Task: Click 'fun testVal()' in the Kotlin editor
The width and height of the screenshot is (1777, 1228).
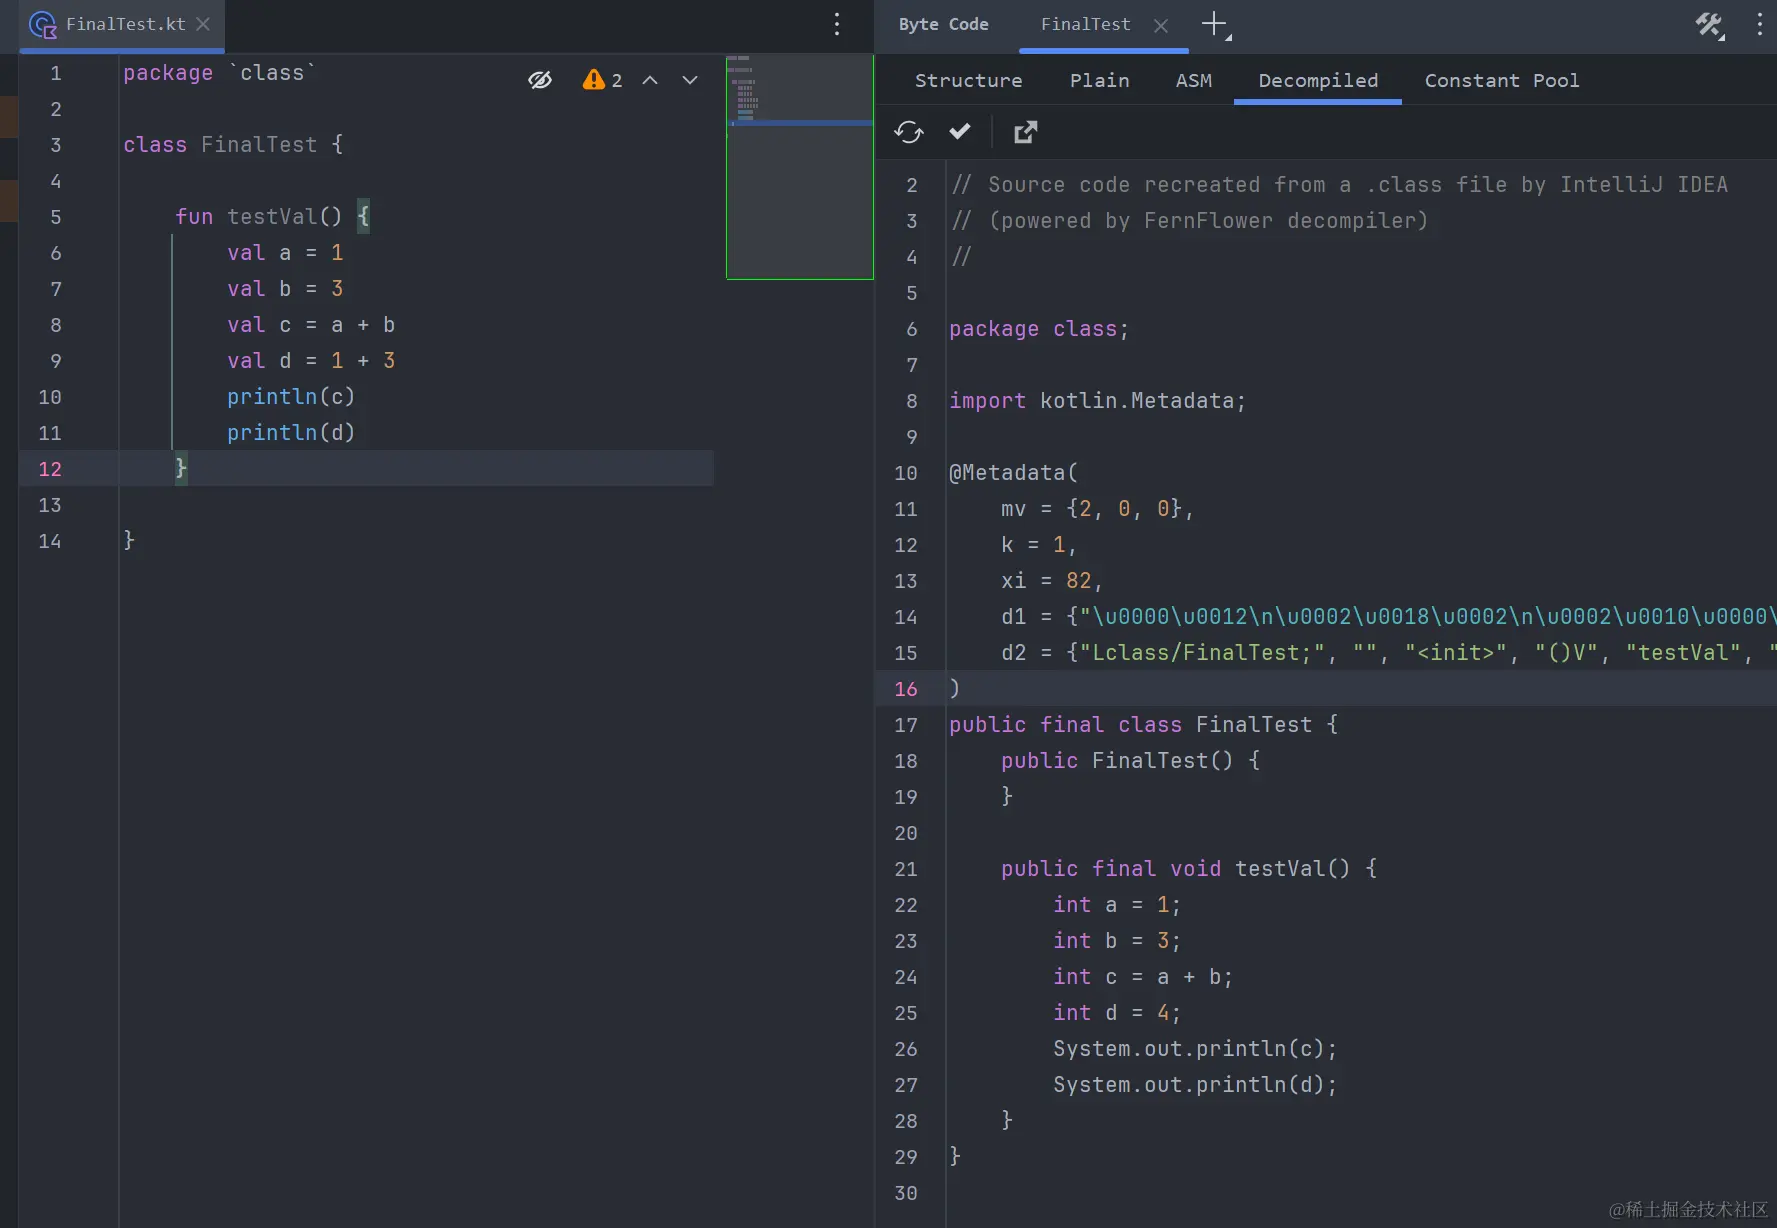Action: (x=259, y=217)
